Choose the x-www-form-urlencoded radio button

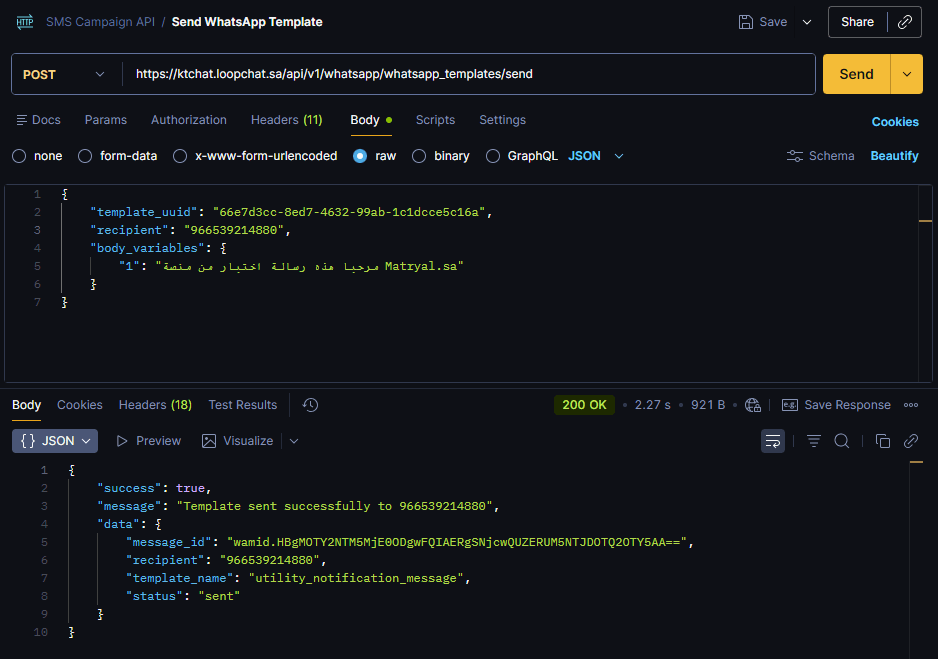pos(180,156)
